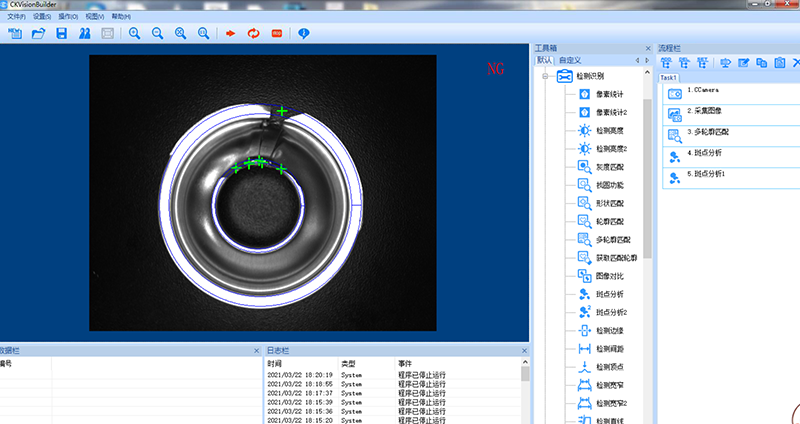Viewport: 800px width, 424px height.
Task: Click the blue info help icon
Action: coord(304,34)
